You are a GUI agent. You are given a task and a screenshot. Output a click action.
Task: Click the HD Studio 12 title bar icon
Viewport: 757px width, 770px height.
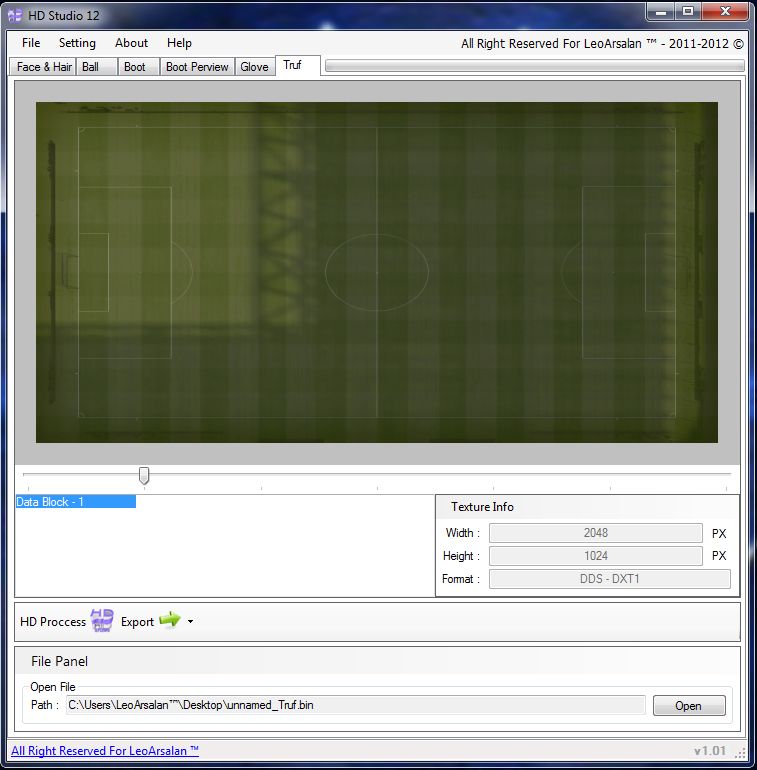pos(15,15)
